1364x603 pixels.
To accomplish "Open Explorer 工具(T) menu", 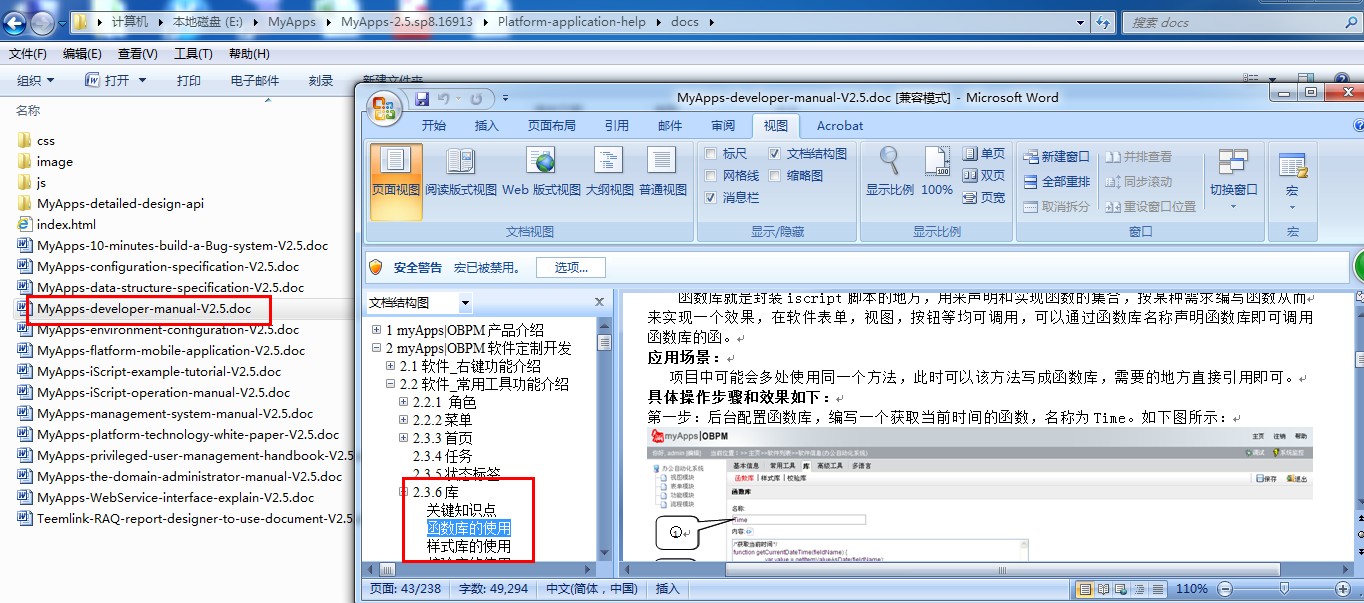I will (193, 54).
